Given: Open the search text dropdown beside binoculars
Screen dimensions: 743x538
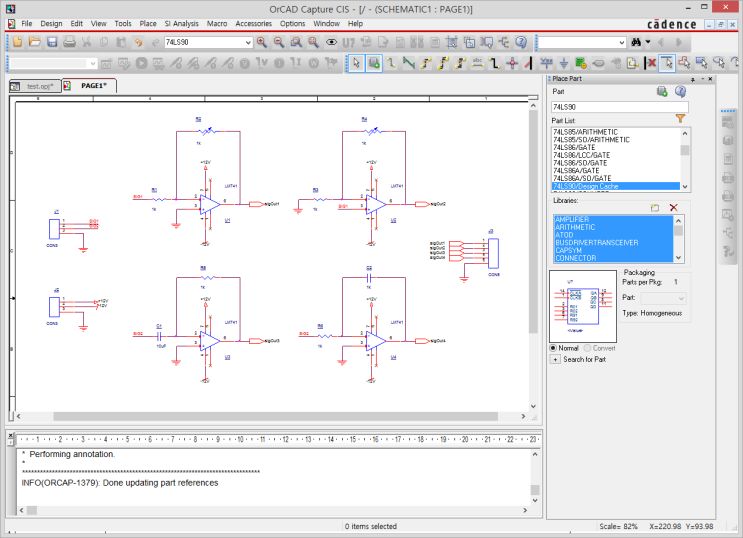Looking at the screenshot, I should pos(622,43).
